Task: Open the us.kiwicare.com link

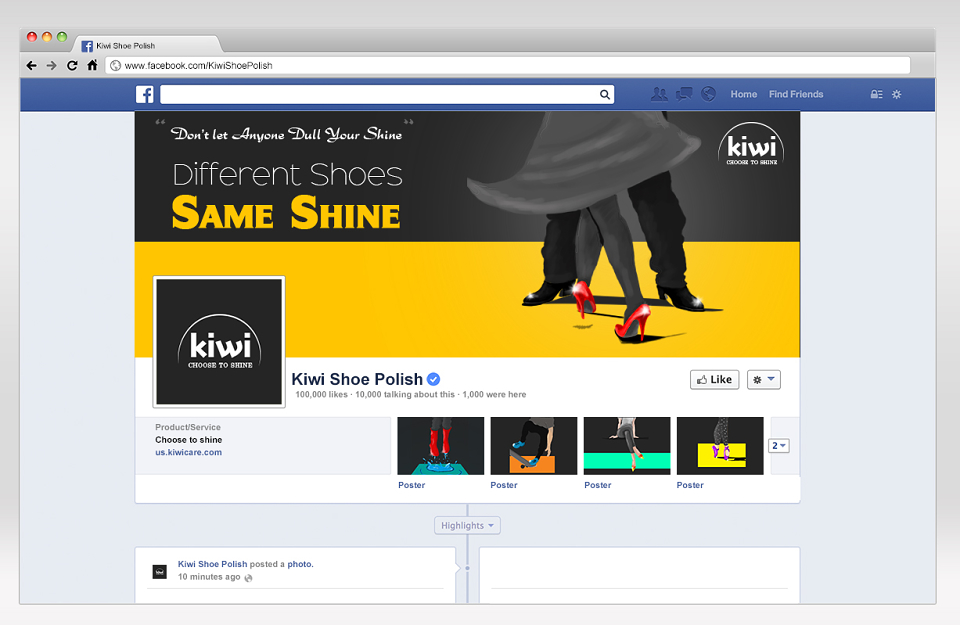Action: pos(189,452)
